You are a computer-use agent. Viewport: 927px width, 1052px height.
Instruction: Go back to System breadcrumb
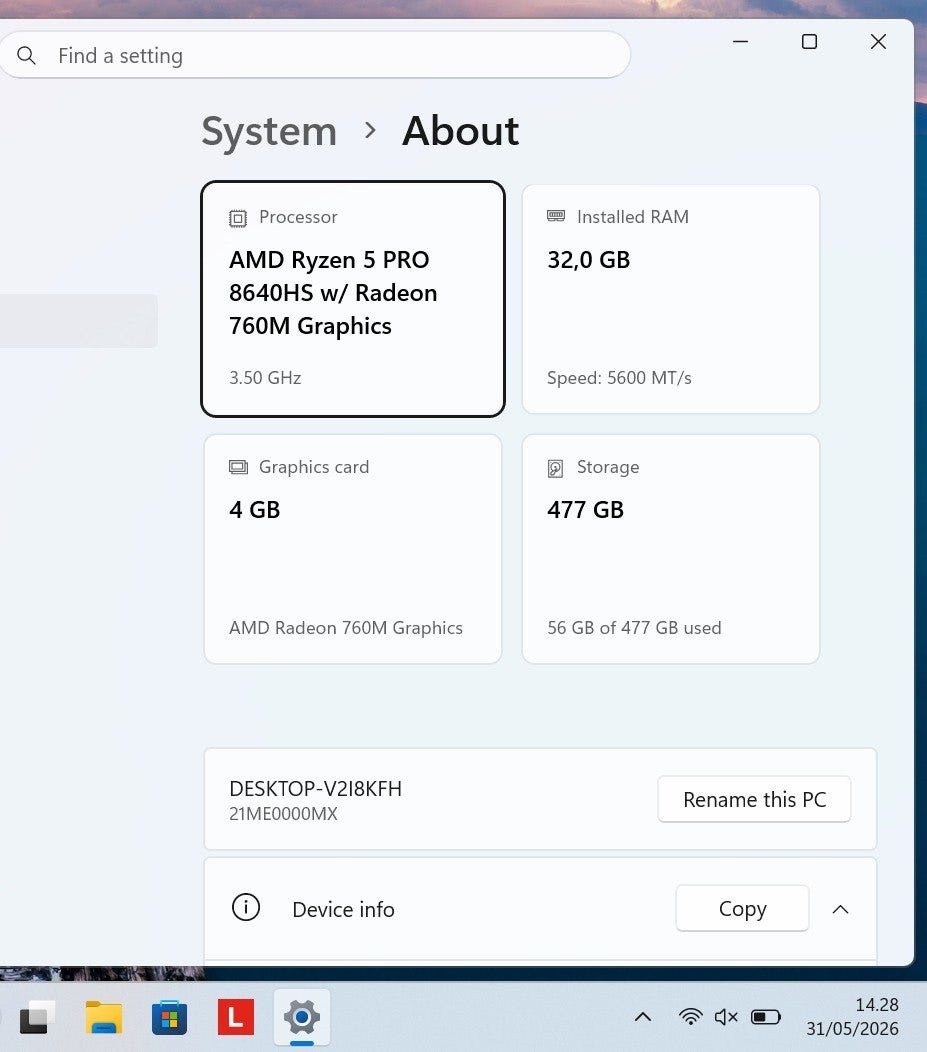coord(269,131)
